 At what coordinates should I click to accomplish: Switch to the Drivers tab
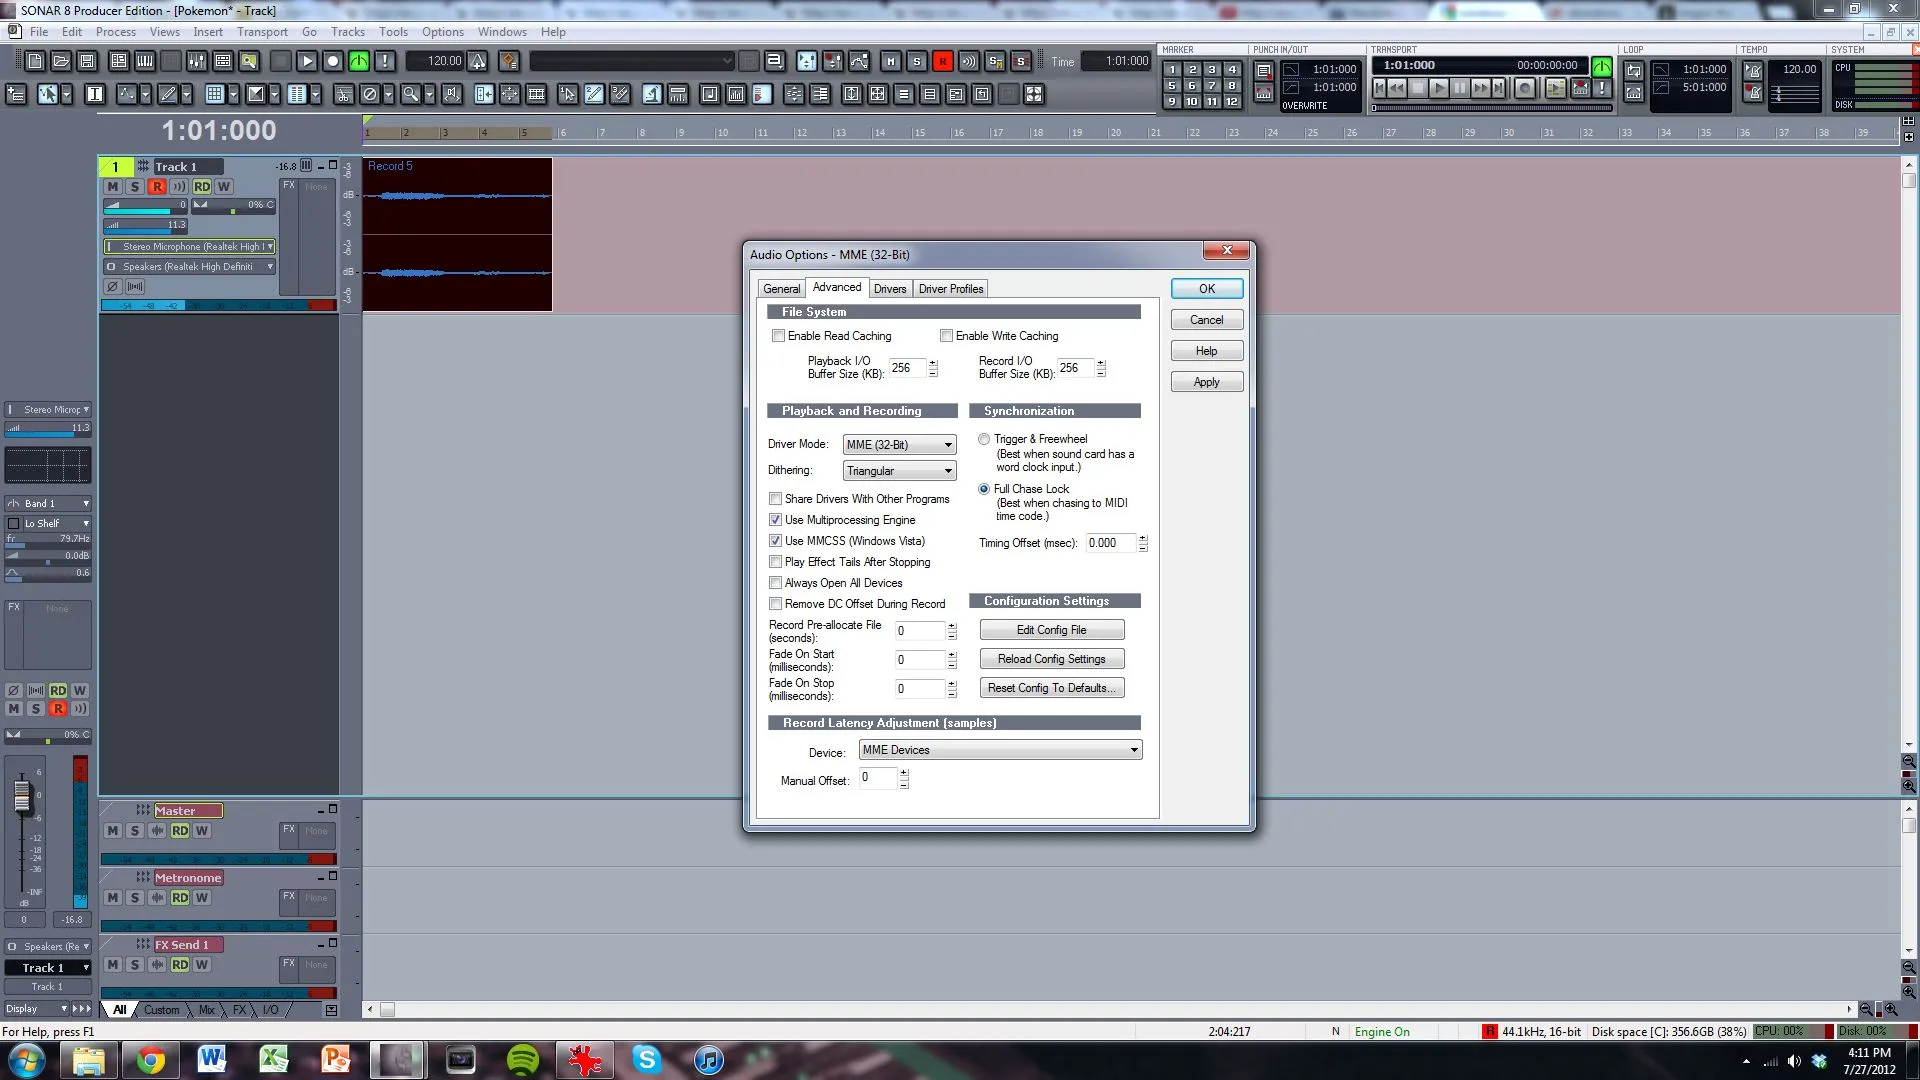pyautogui.click(x=889, y=289)
